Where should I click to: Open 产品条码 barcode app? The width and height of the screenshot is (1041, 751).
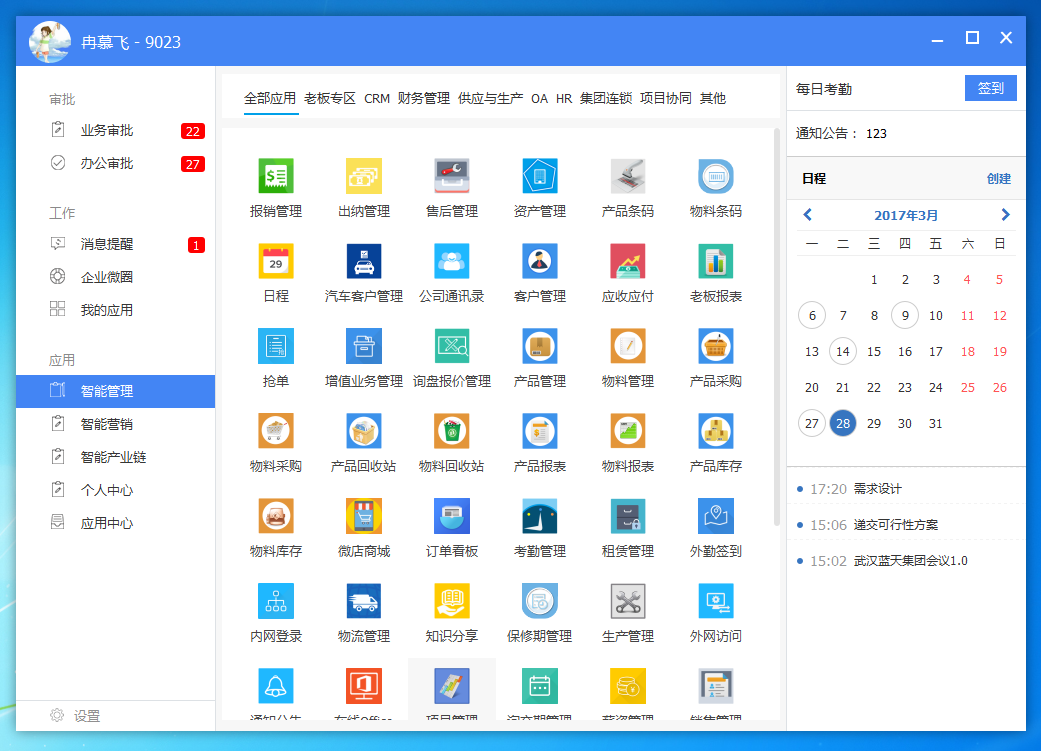pyautogui.click(x=627, y=177)
